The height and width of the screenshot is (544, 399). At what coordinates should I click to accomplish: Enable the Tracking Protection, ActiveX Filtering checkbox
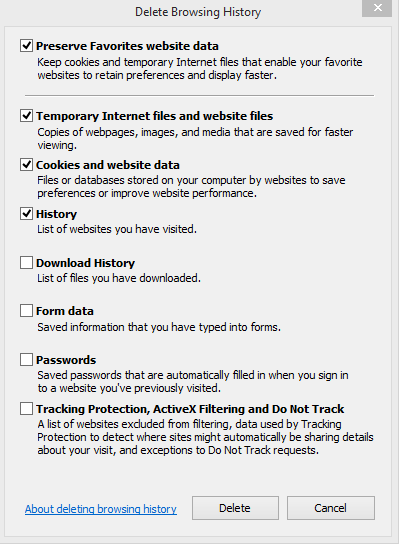26,409
